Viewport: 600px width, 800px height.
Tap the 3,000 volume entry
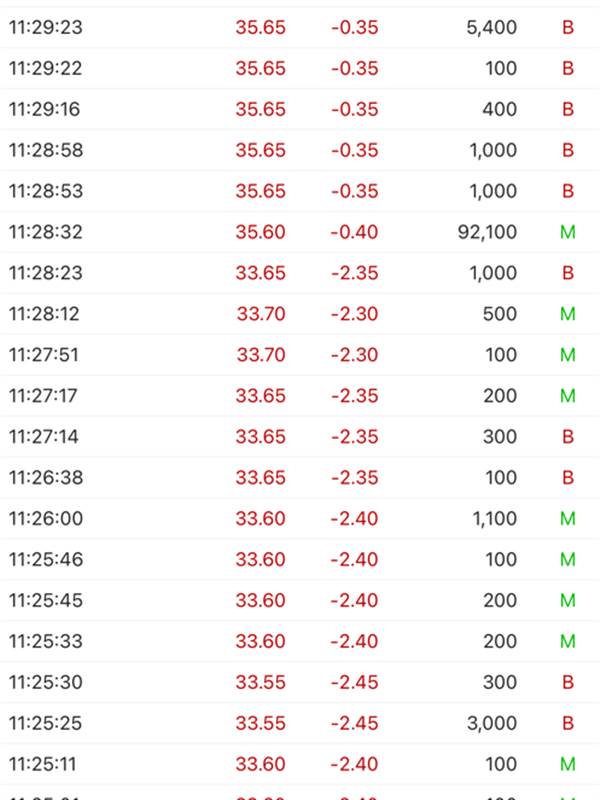pos(492,723)
